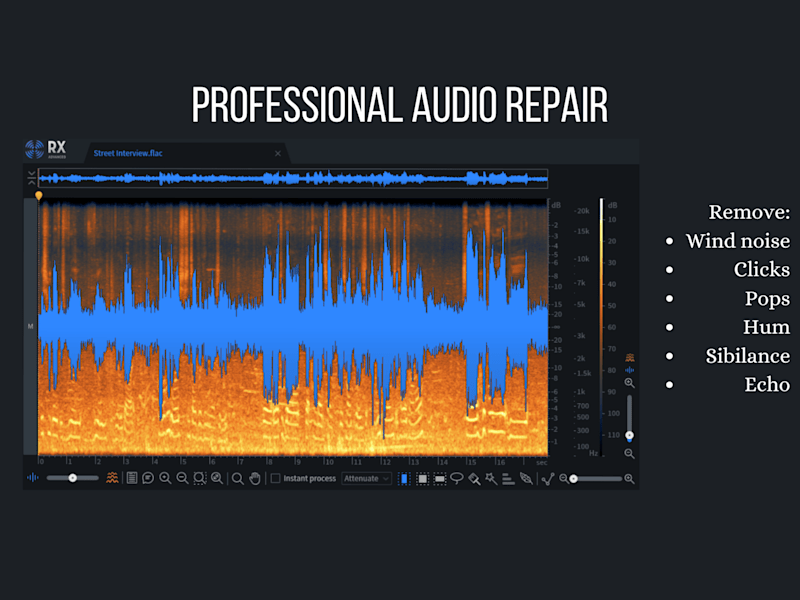Screen dimensions: 800x600
Task: Click the orange spectrogram view icon in bottom toolbar
Action: coord(112,478)
